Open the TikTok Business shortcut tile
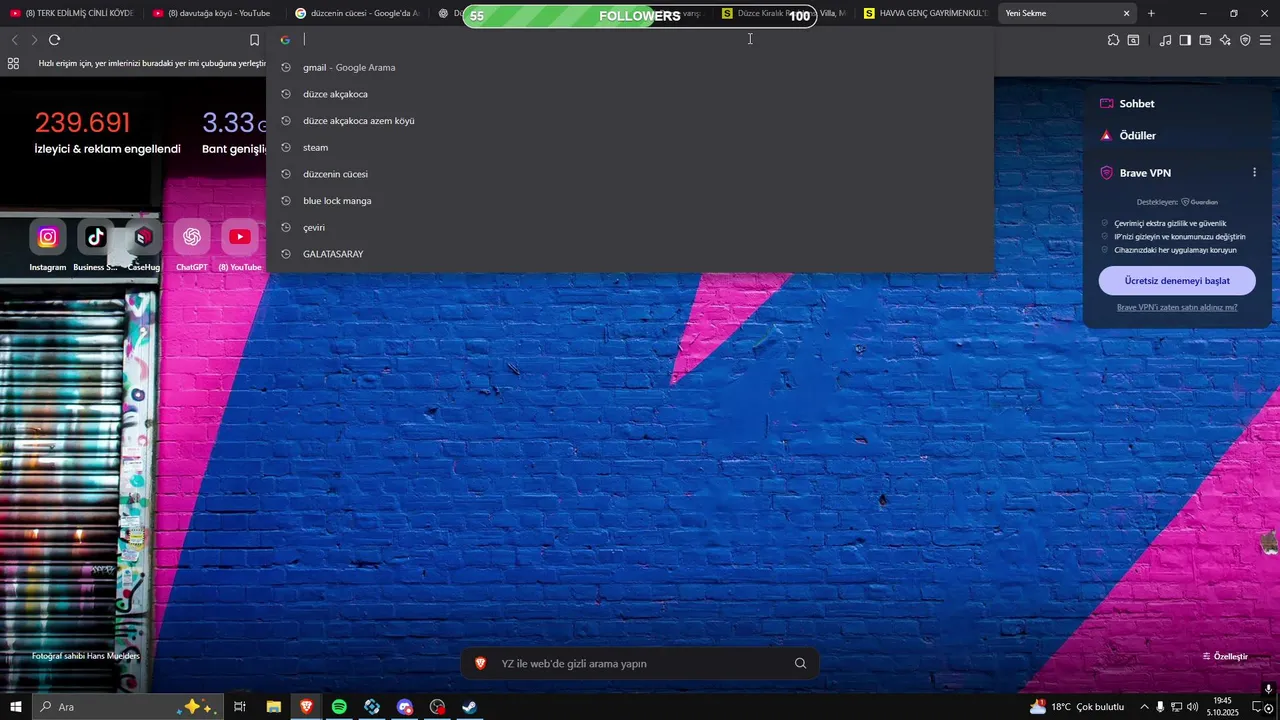1280x720 pixels. [x=95, y=237]
